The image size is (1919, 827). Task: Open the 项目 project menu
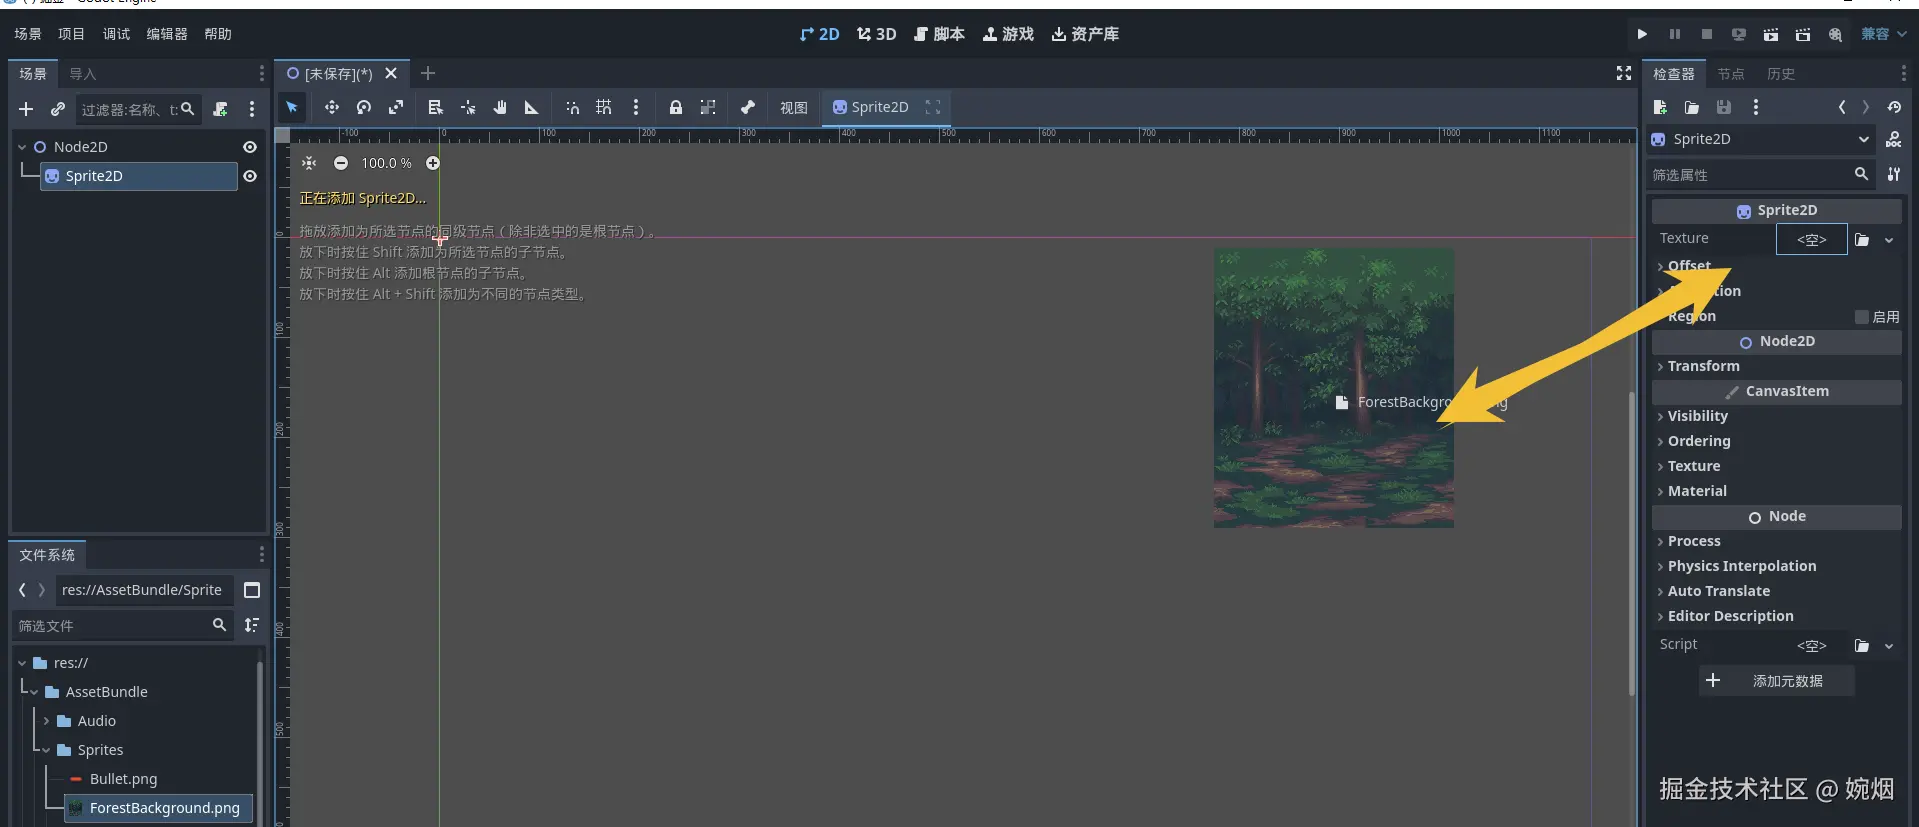tap(72, 34)
